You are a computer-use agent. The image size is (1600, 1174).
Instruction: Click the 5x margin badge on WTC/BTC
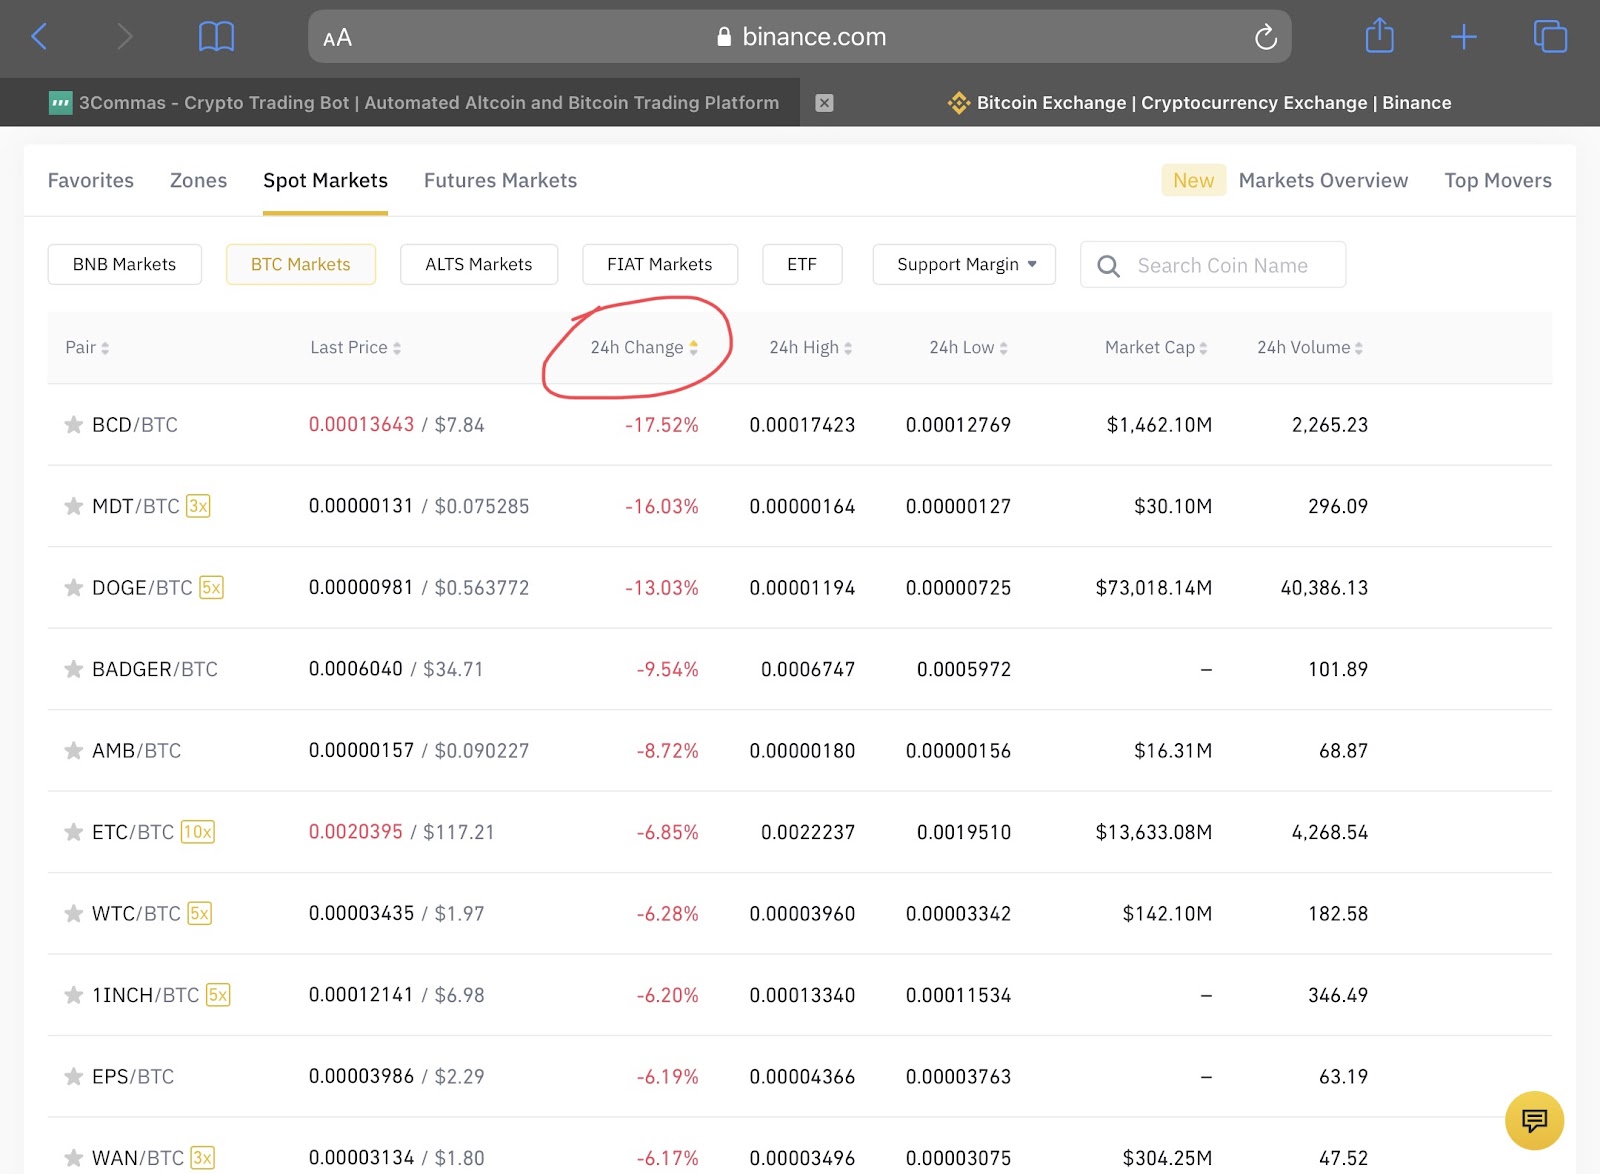pyautogui.click(x=200, y=913)
